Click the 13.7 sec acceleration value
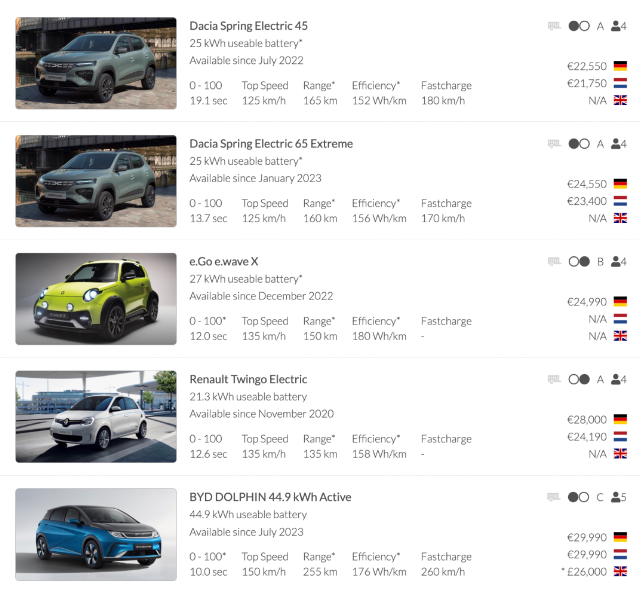 [208, 218]
